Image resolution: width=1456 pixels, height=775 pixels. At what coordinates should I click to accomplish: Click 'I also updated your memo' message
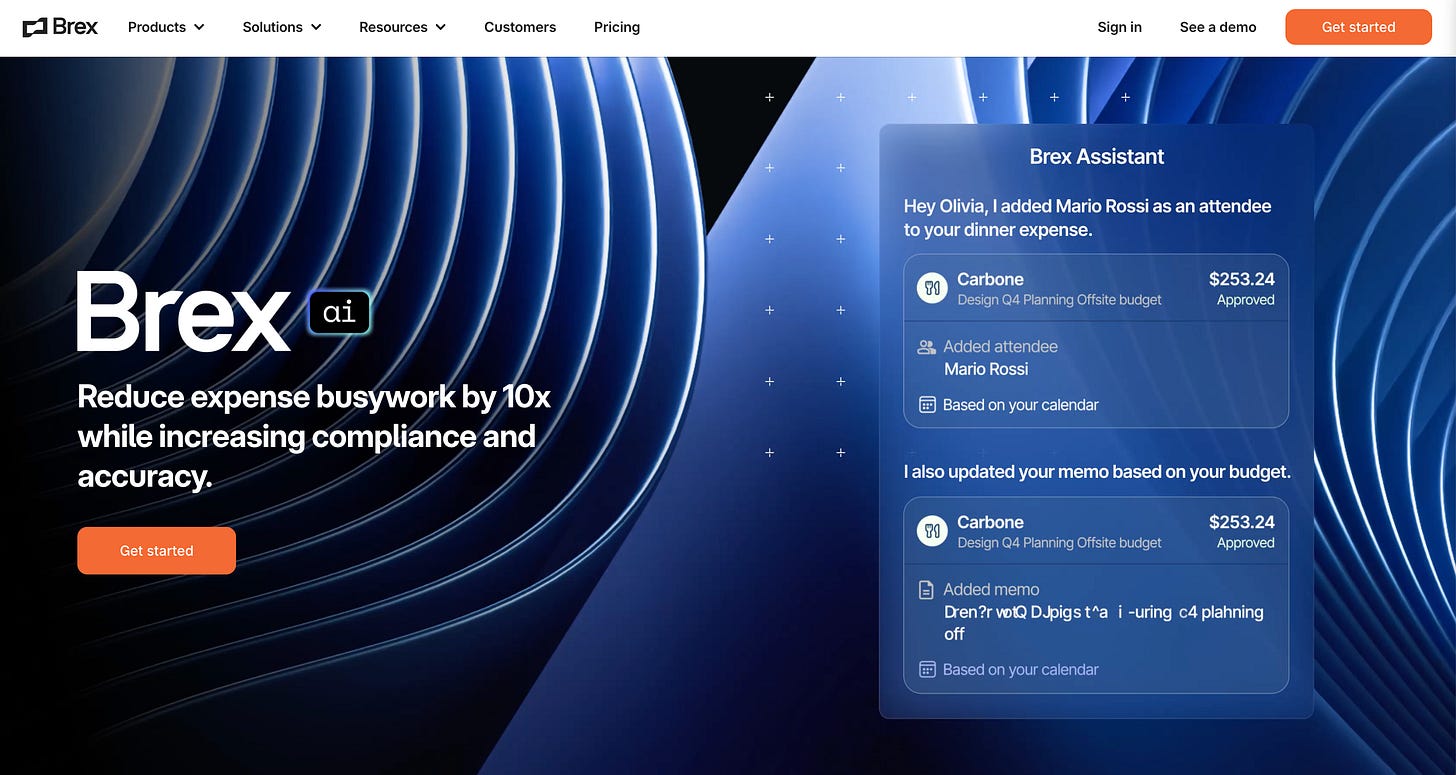pos(1097,471)
